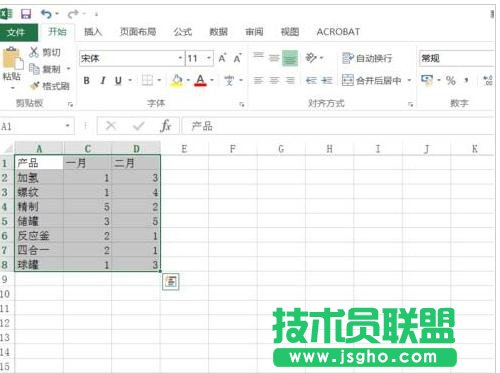Decrease font size with smaller A icon
Viewport: 500px width, 373px height.
[237, 58]
